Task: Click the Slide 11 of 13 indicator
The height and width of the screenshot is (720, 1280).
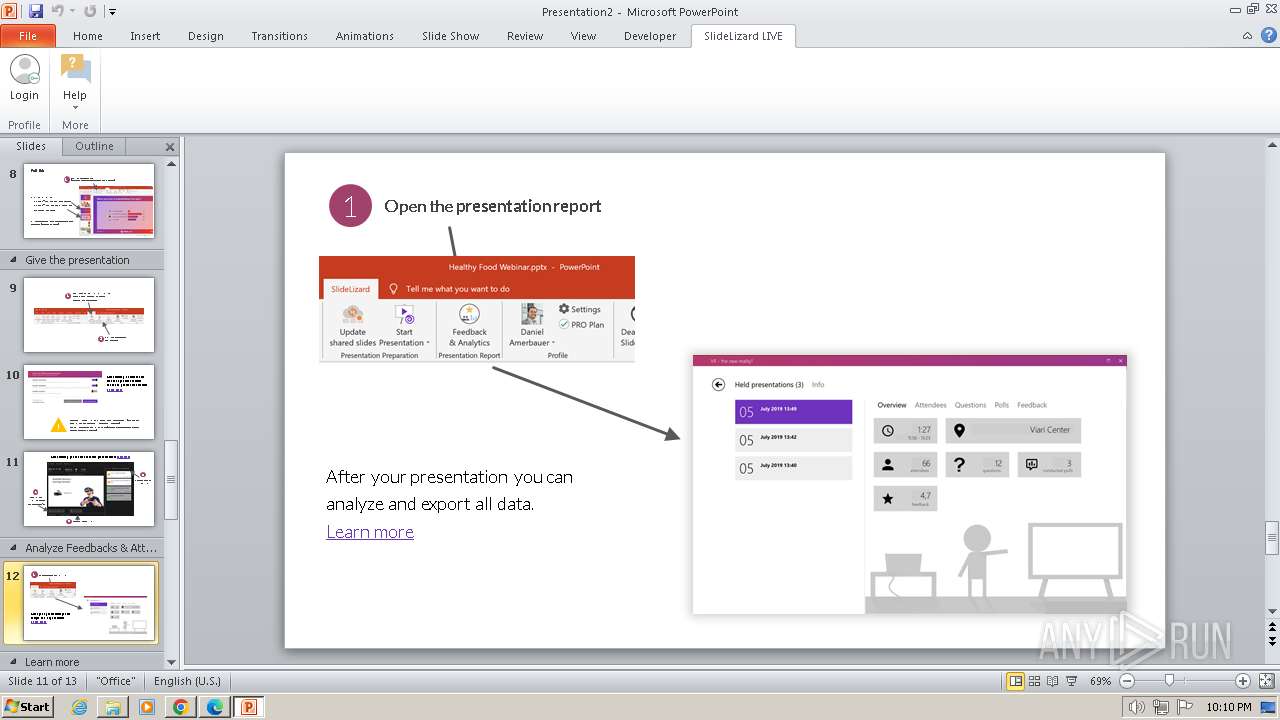Action: 42,681
